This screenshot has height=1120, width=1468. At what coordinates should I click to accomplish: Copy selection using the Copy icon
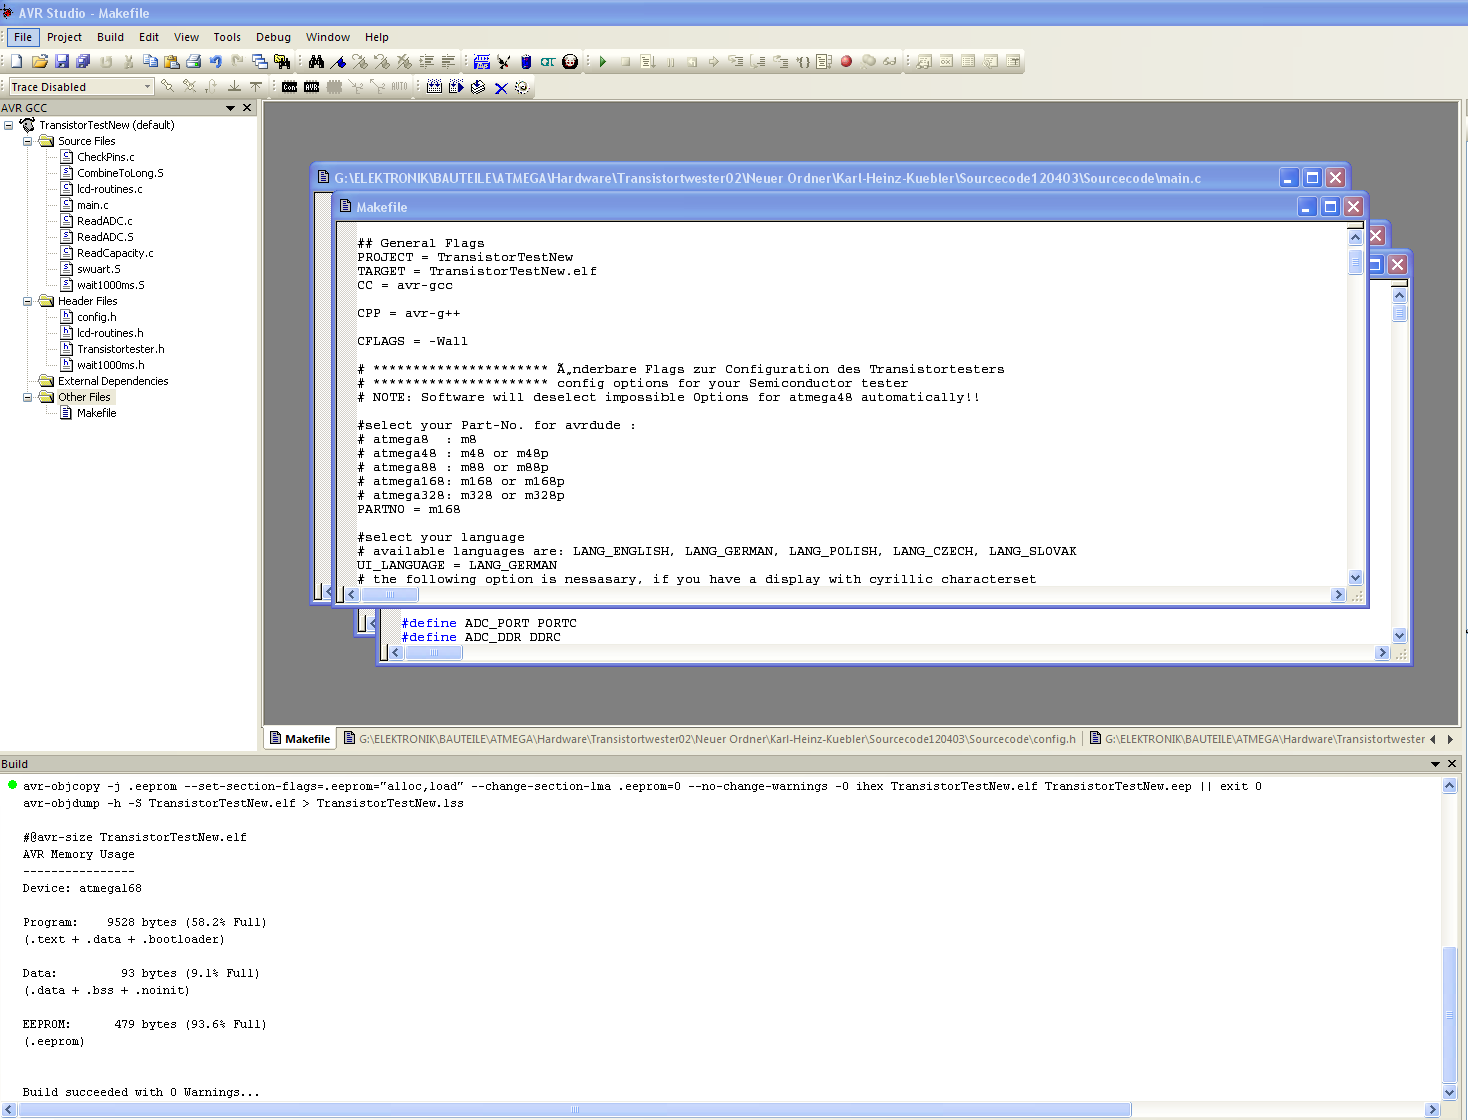[x=150, y=62]
